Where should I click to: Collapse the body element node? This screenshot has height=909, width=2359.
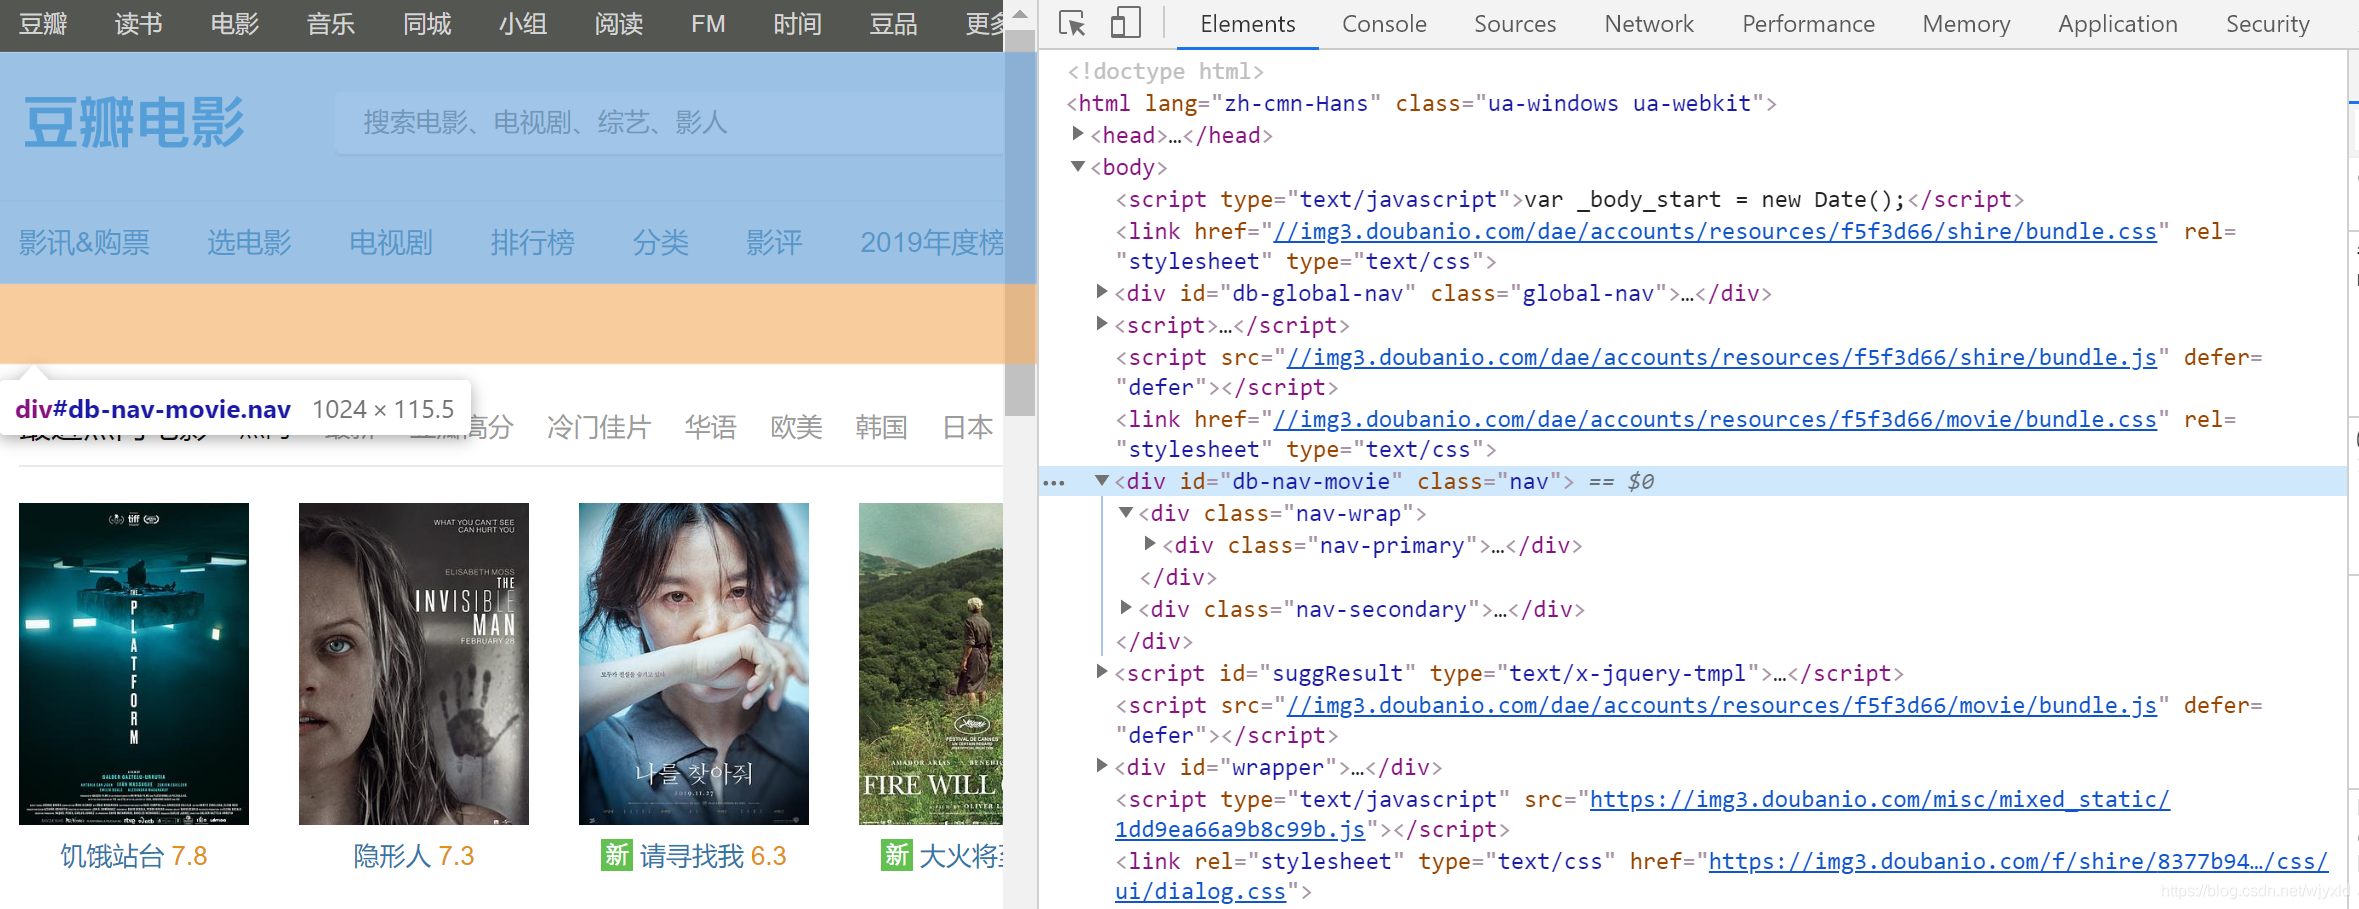tap(1078, 166)
